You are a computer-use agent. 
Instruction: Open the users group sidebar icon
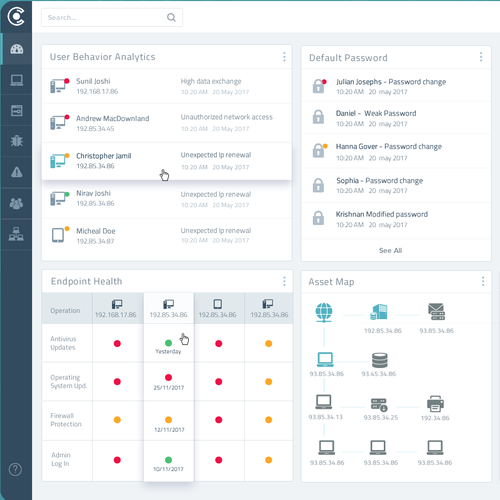[16, 203]
